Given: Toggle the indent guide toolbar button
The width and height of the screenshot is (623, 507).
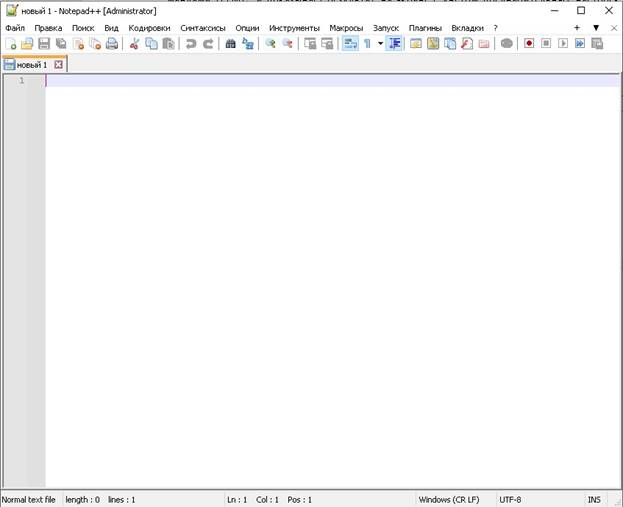Looking at the screenshot, I should tap(394, 44).
